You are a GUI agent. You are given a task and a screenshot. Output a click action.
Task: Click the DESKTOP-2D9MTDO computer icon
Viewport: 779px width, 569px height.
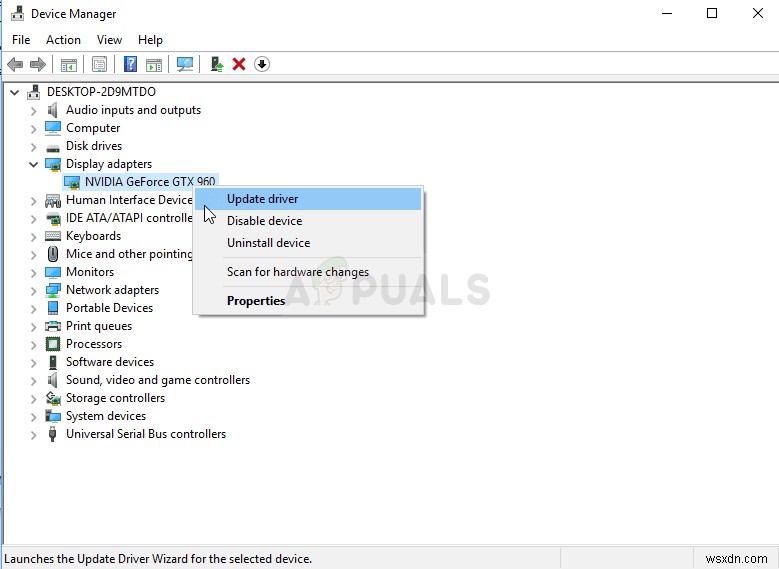tap(34, 92)
